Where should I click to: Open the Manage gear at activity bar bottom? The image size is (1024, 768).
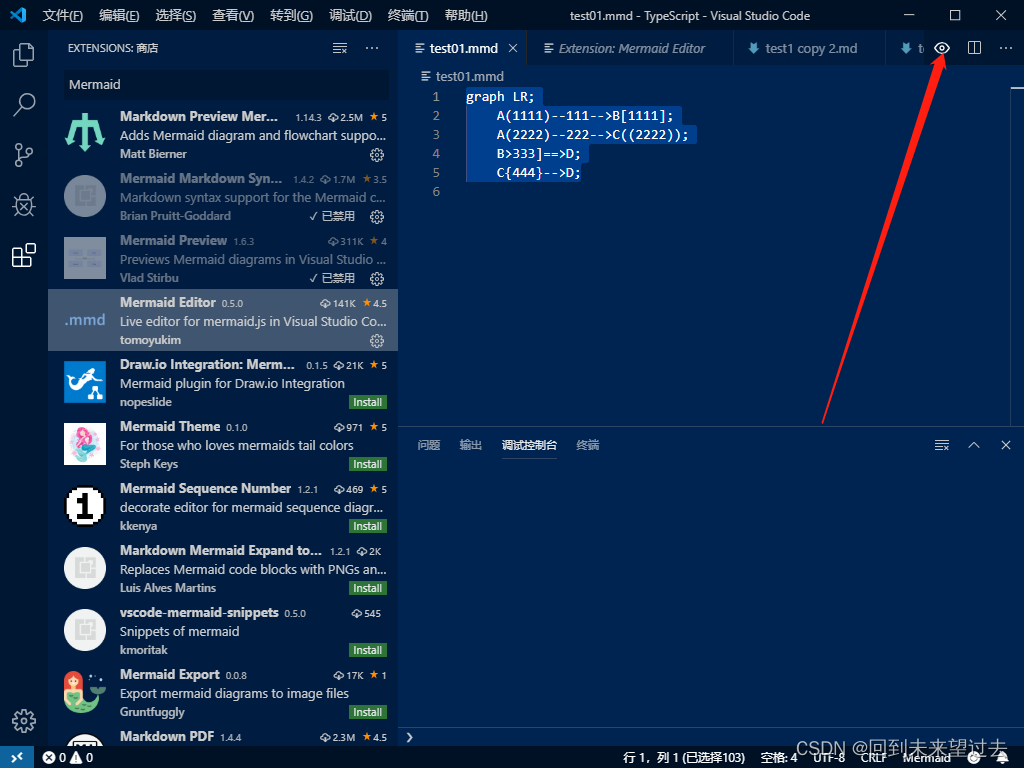pos(23,720)
